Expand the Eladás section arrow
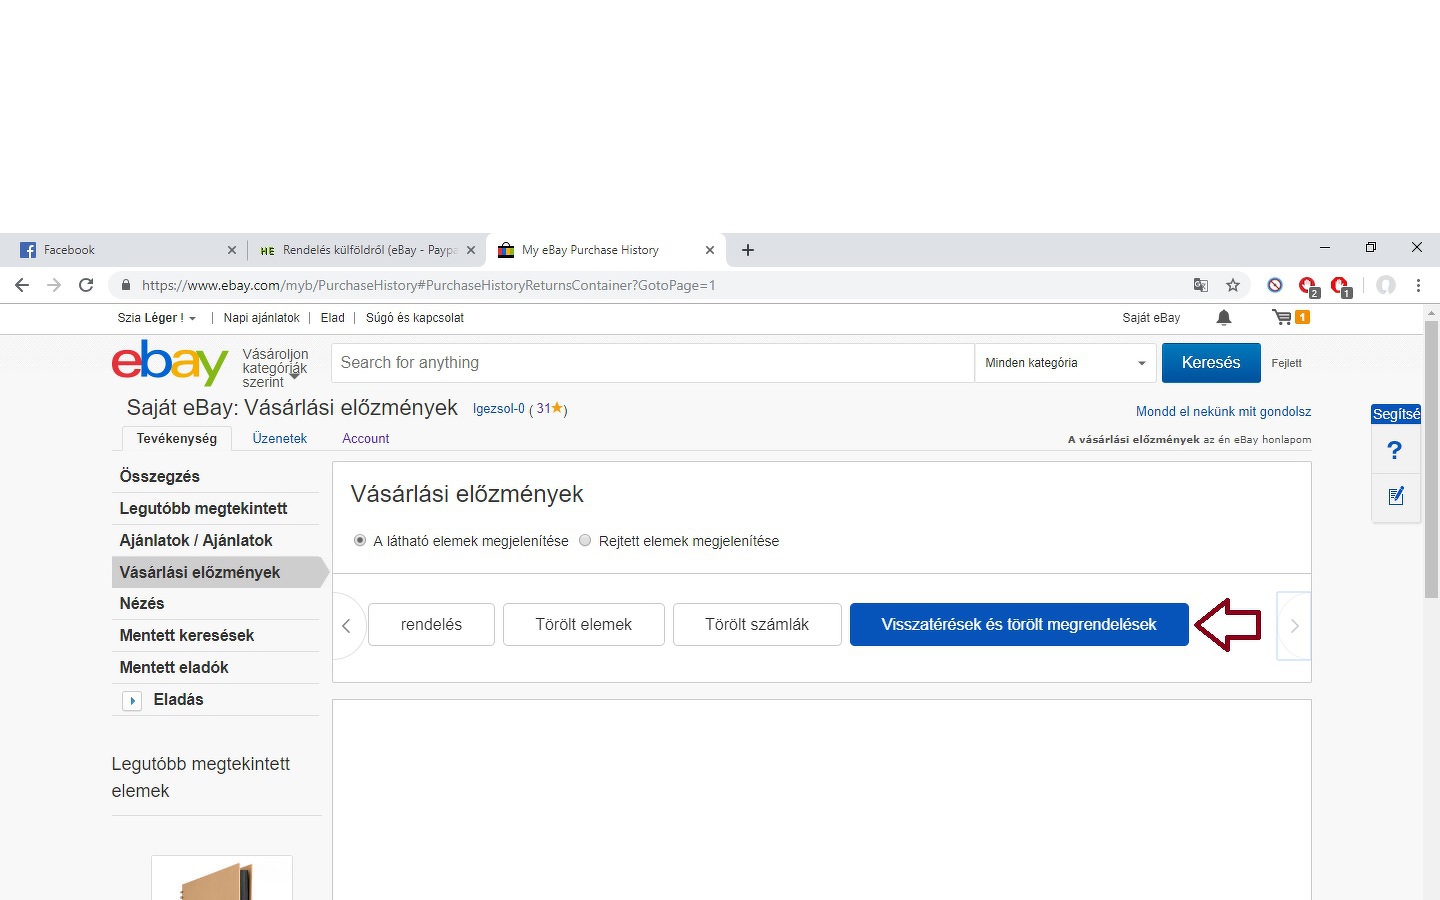 click(132, 701)
